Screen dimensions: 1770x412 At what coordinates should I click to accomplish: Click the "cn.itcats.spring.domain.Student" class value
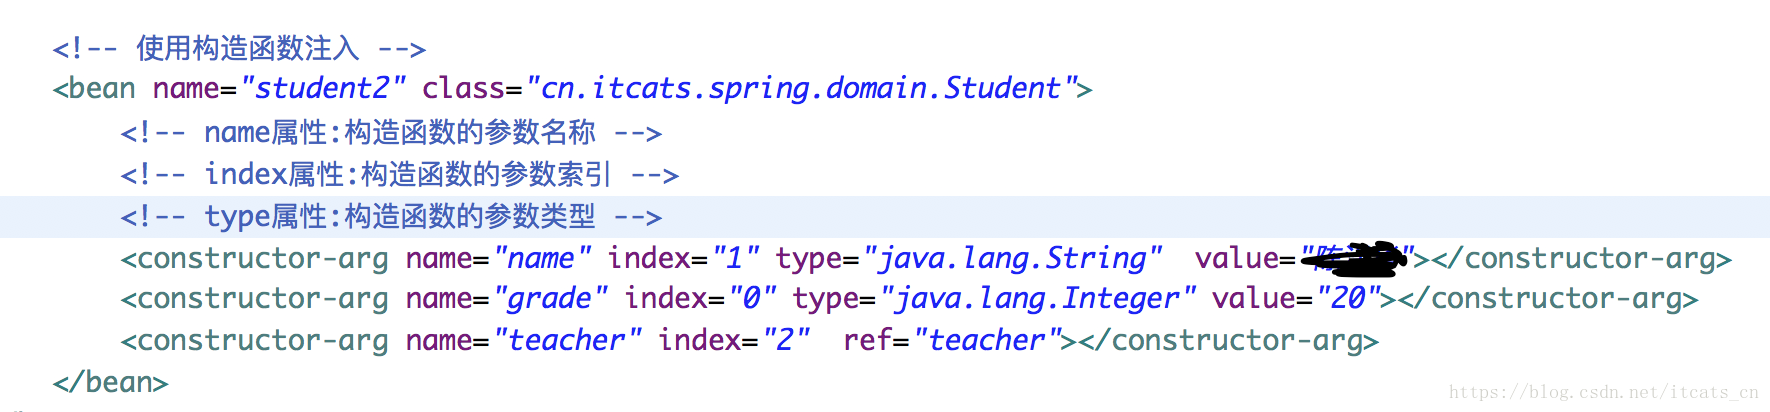[800, 89]
